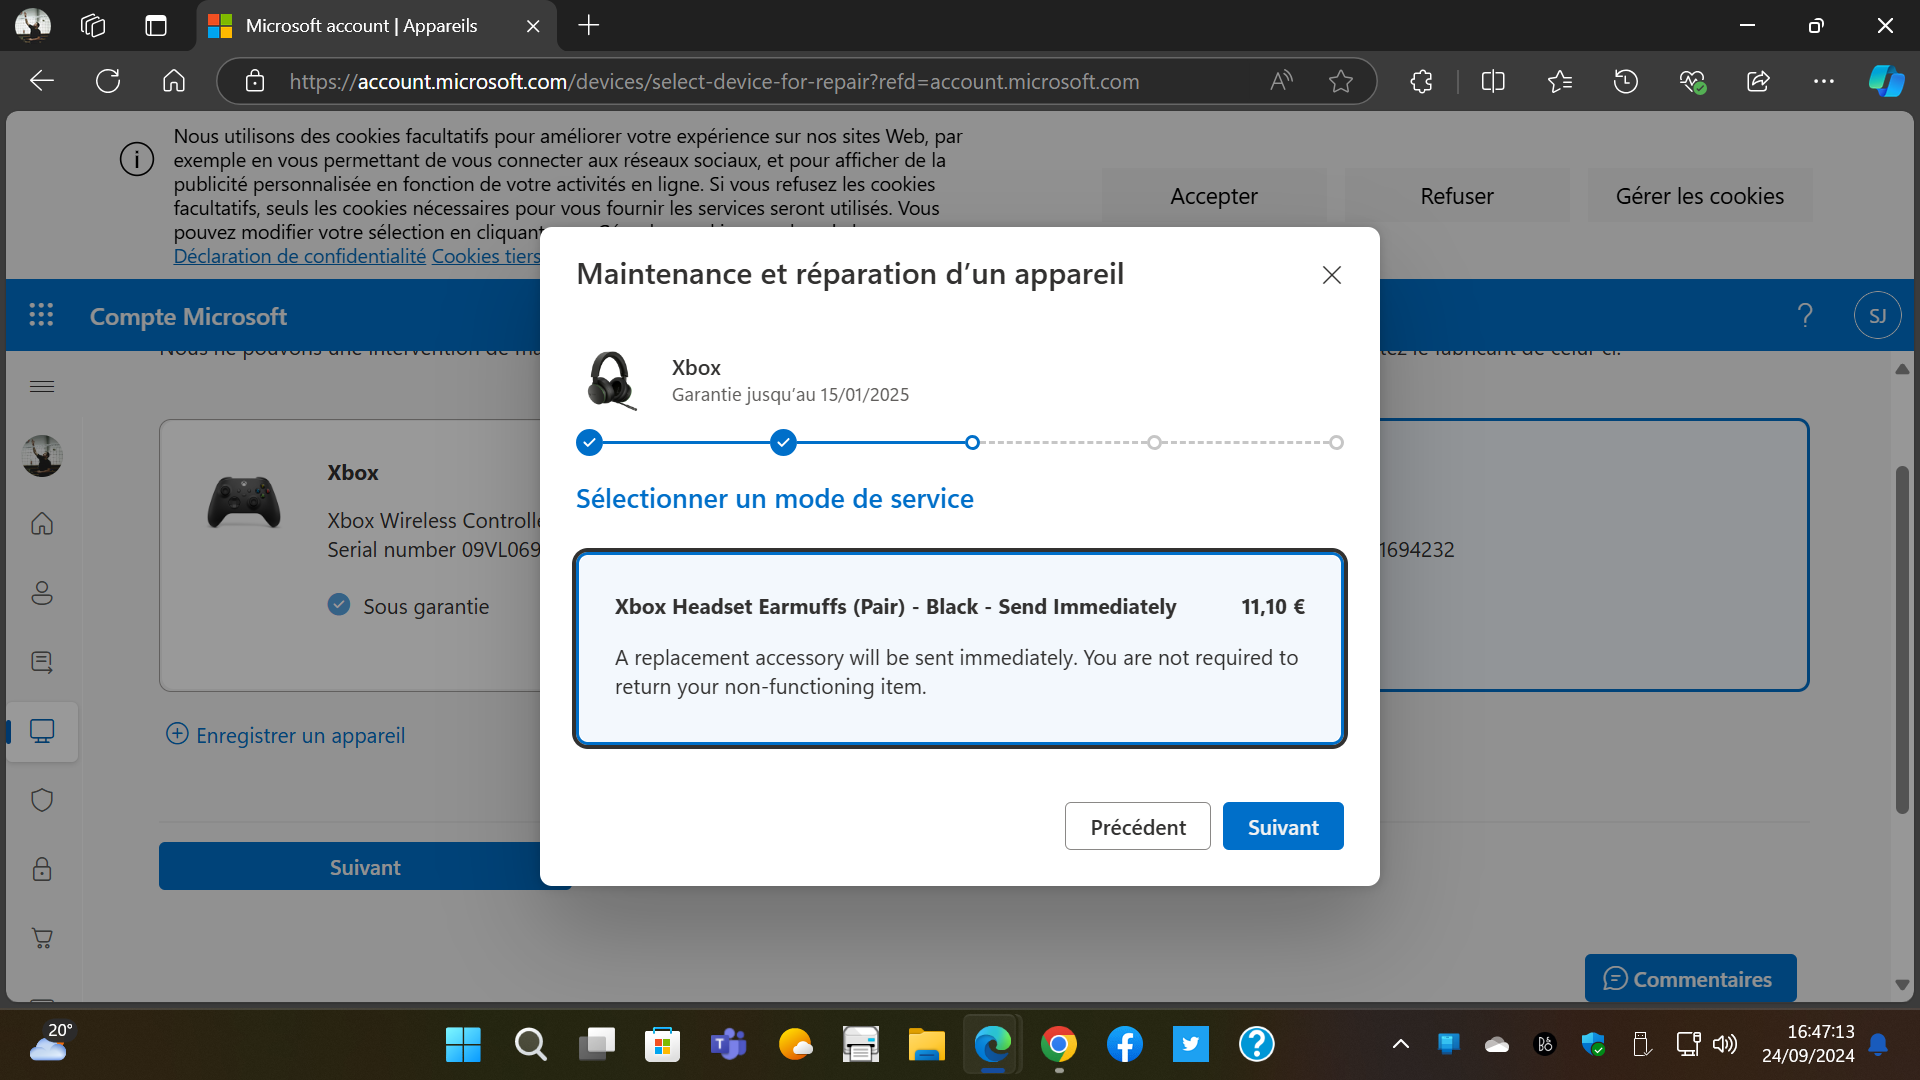Open the Favorites list icon
The height and width of the screenshot is (1080, 1920).
(1560, 81)
